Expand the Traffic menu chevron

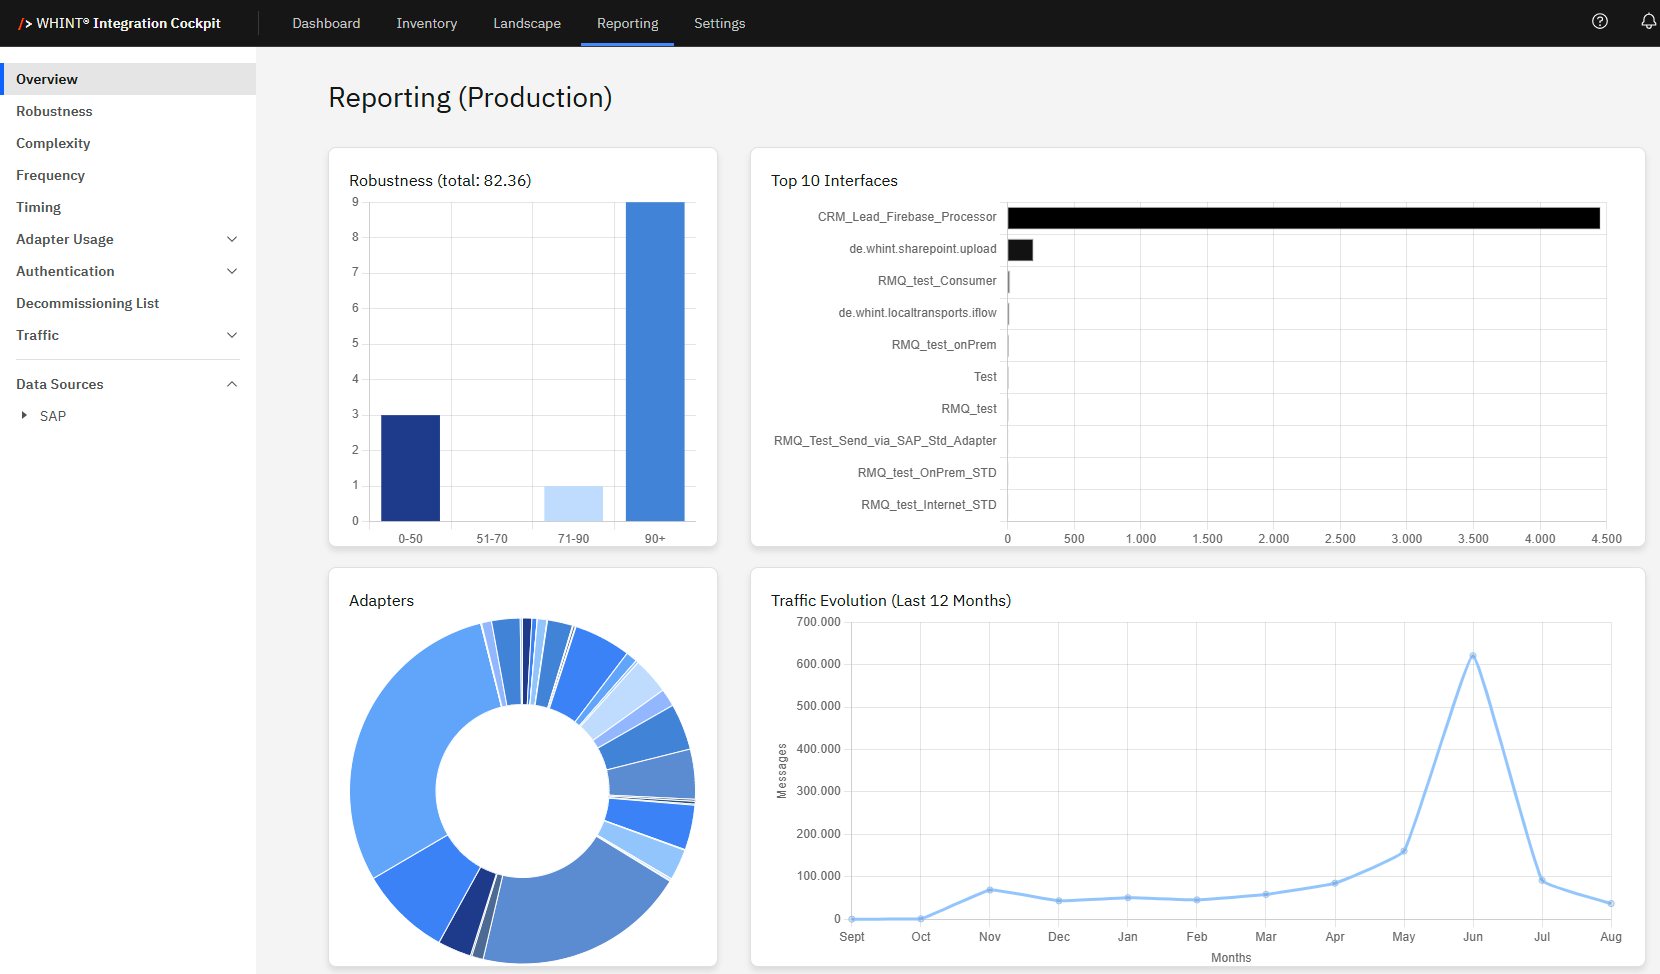click(x=232, y=335)
